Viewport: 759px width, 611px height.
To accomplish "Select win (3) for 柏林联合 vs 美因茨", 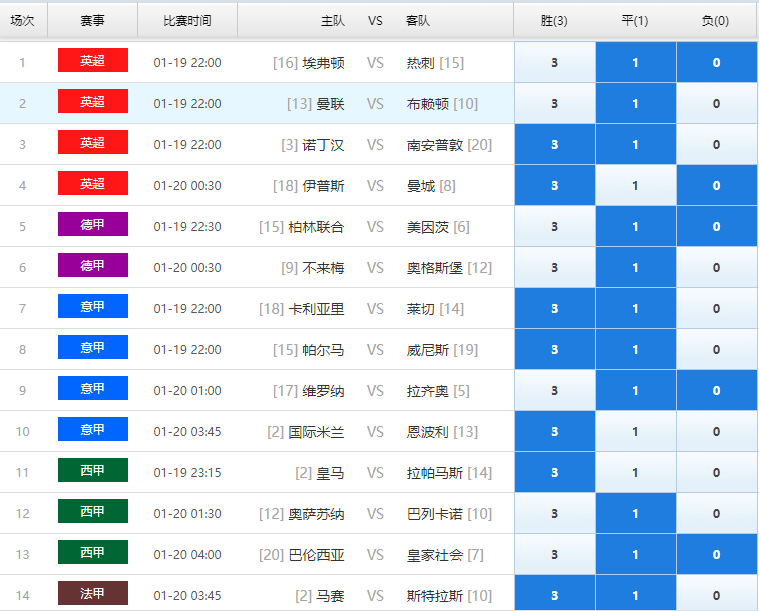I will tap(555, 227).
